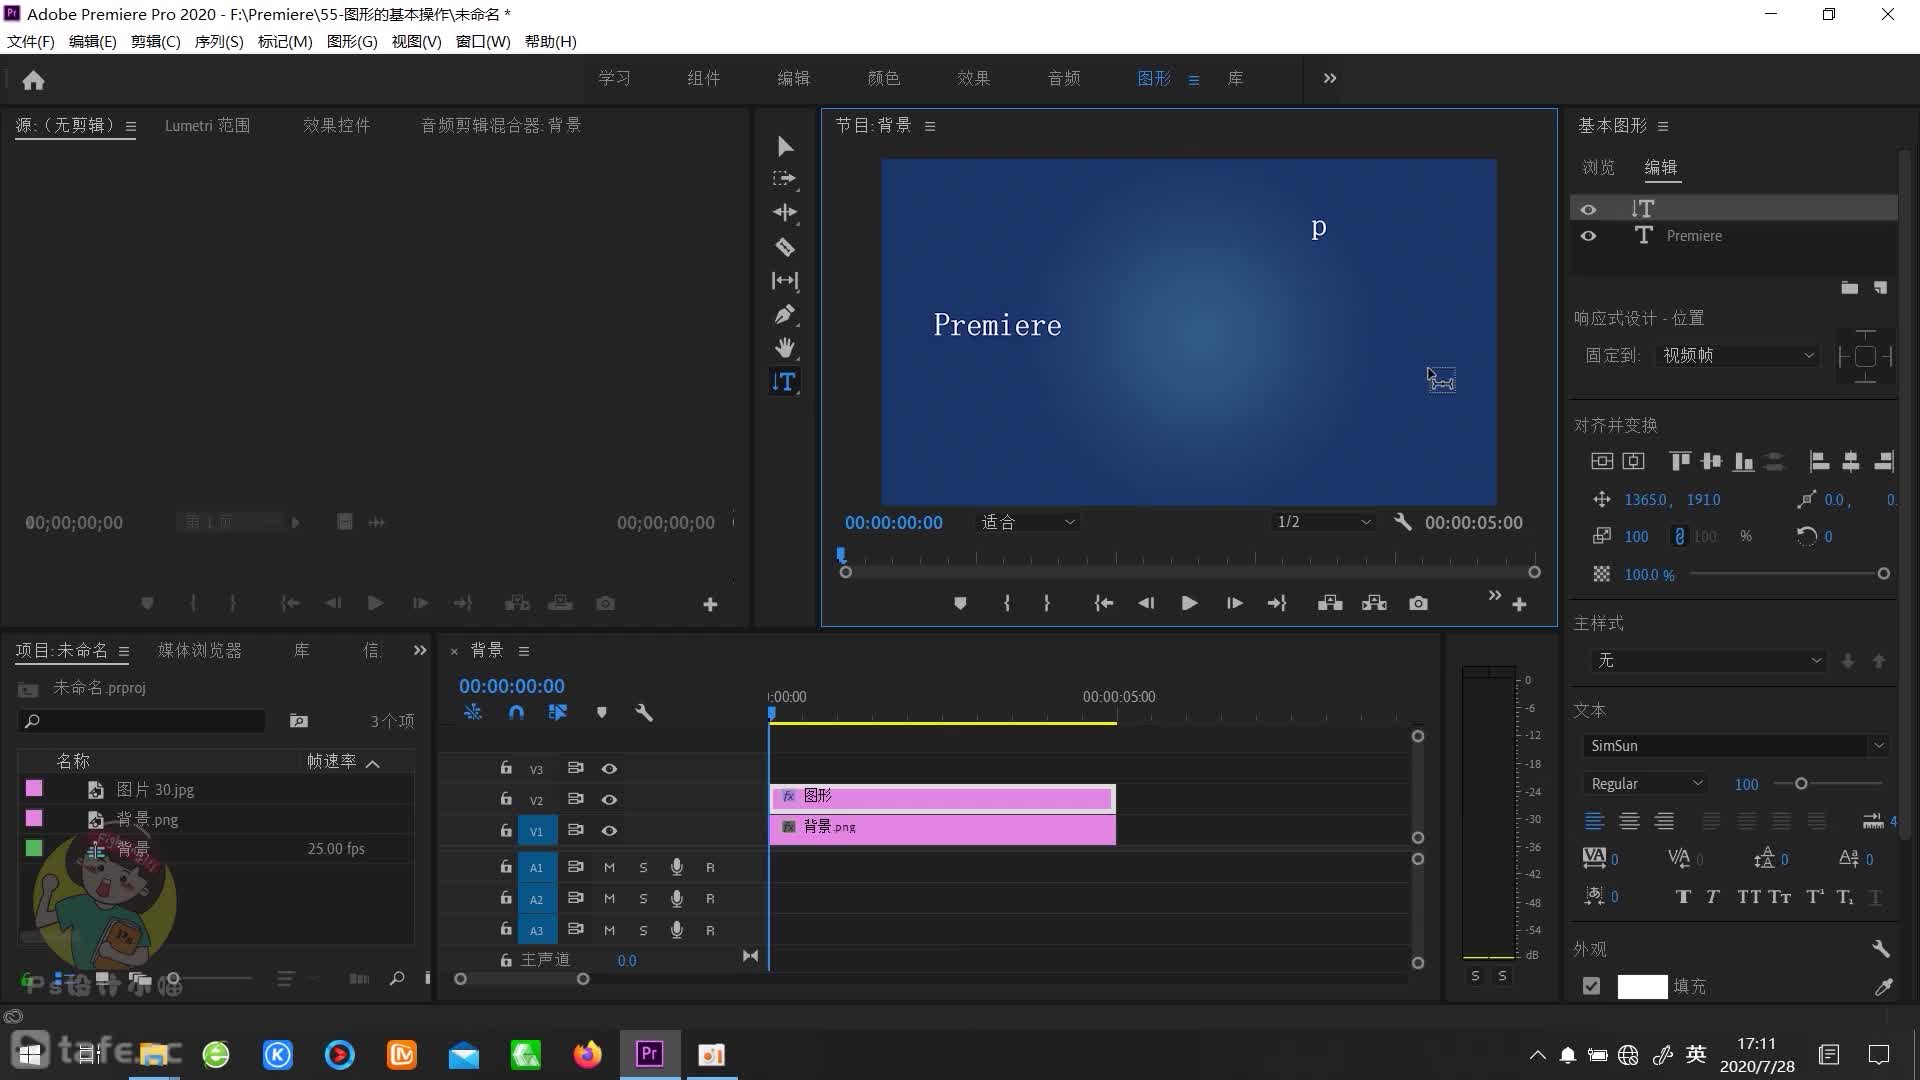Expand project panel tabs overflow

(x=420, y=651)
